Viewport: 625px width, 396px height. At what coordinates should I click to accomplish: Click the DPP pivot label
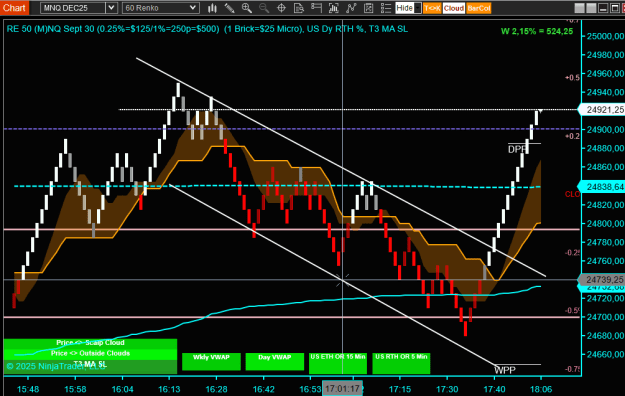[x=517, y=150]
